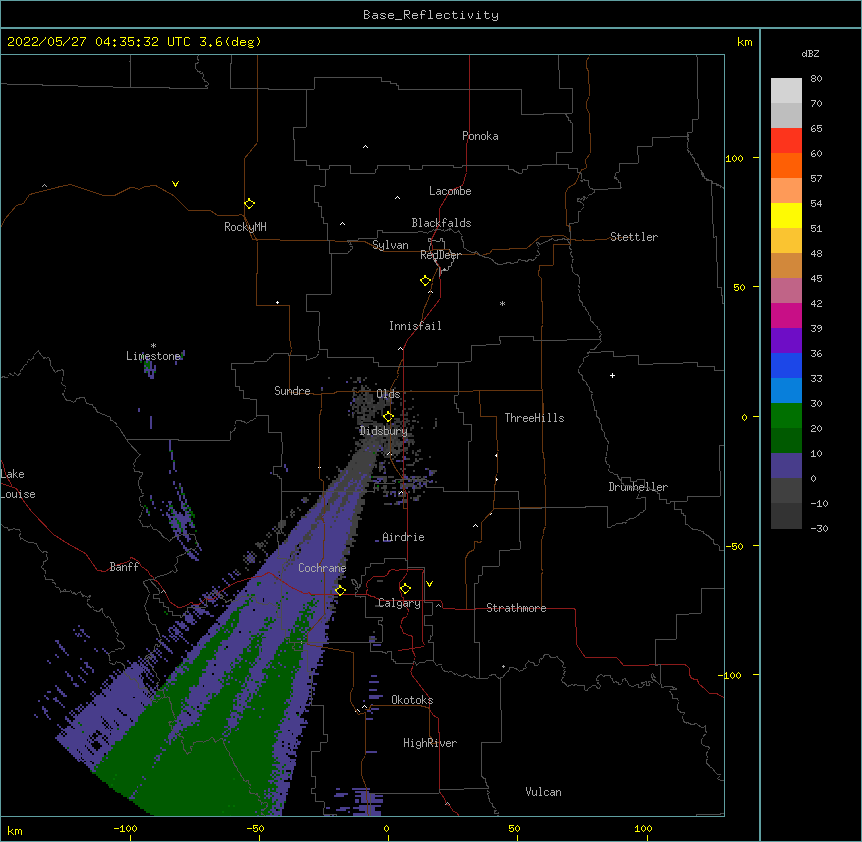
Task: Click the Cochrane town label
Action: 322,568
